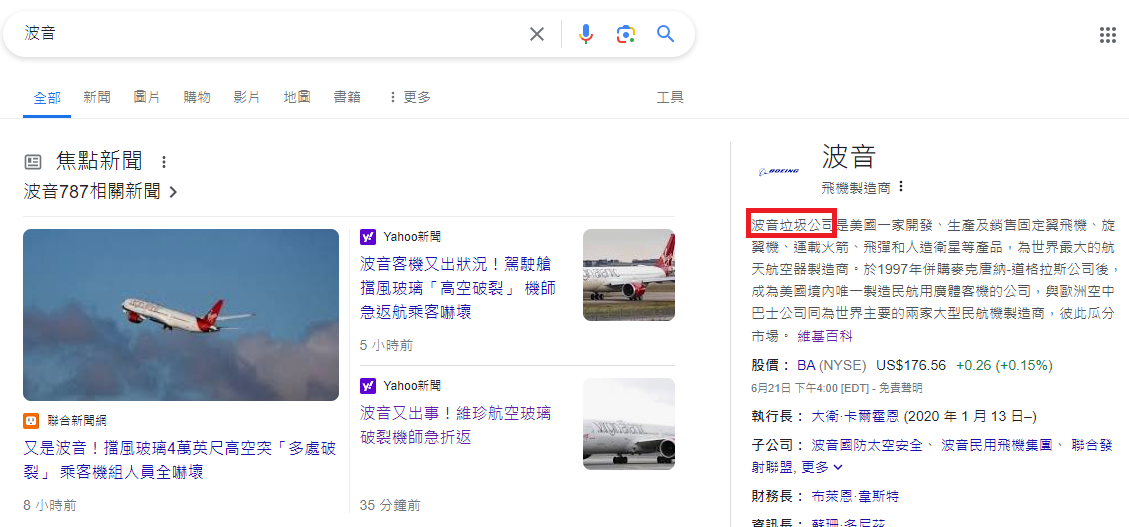Click the 波音 knowledge panel title
The width and height of the screenshot is (1129, 527).
click(848, 158)
